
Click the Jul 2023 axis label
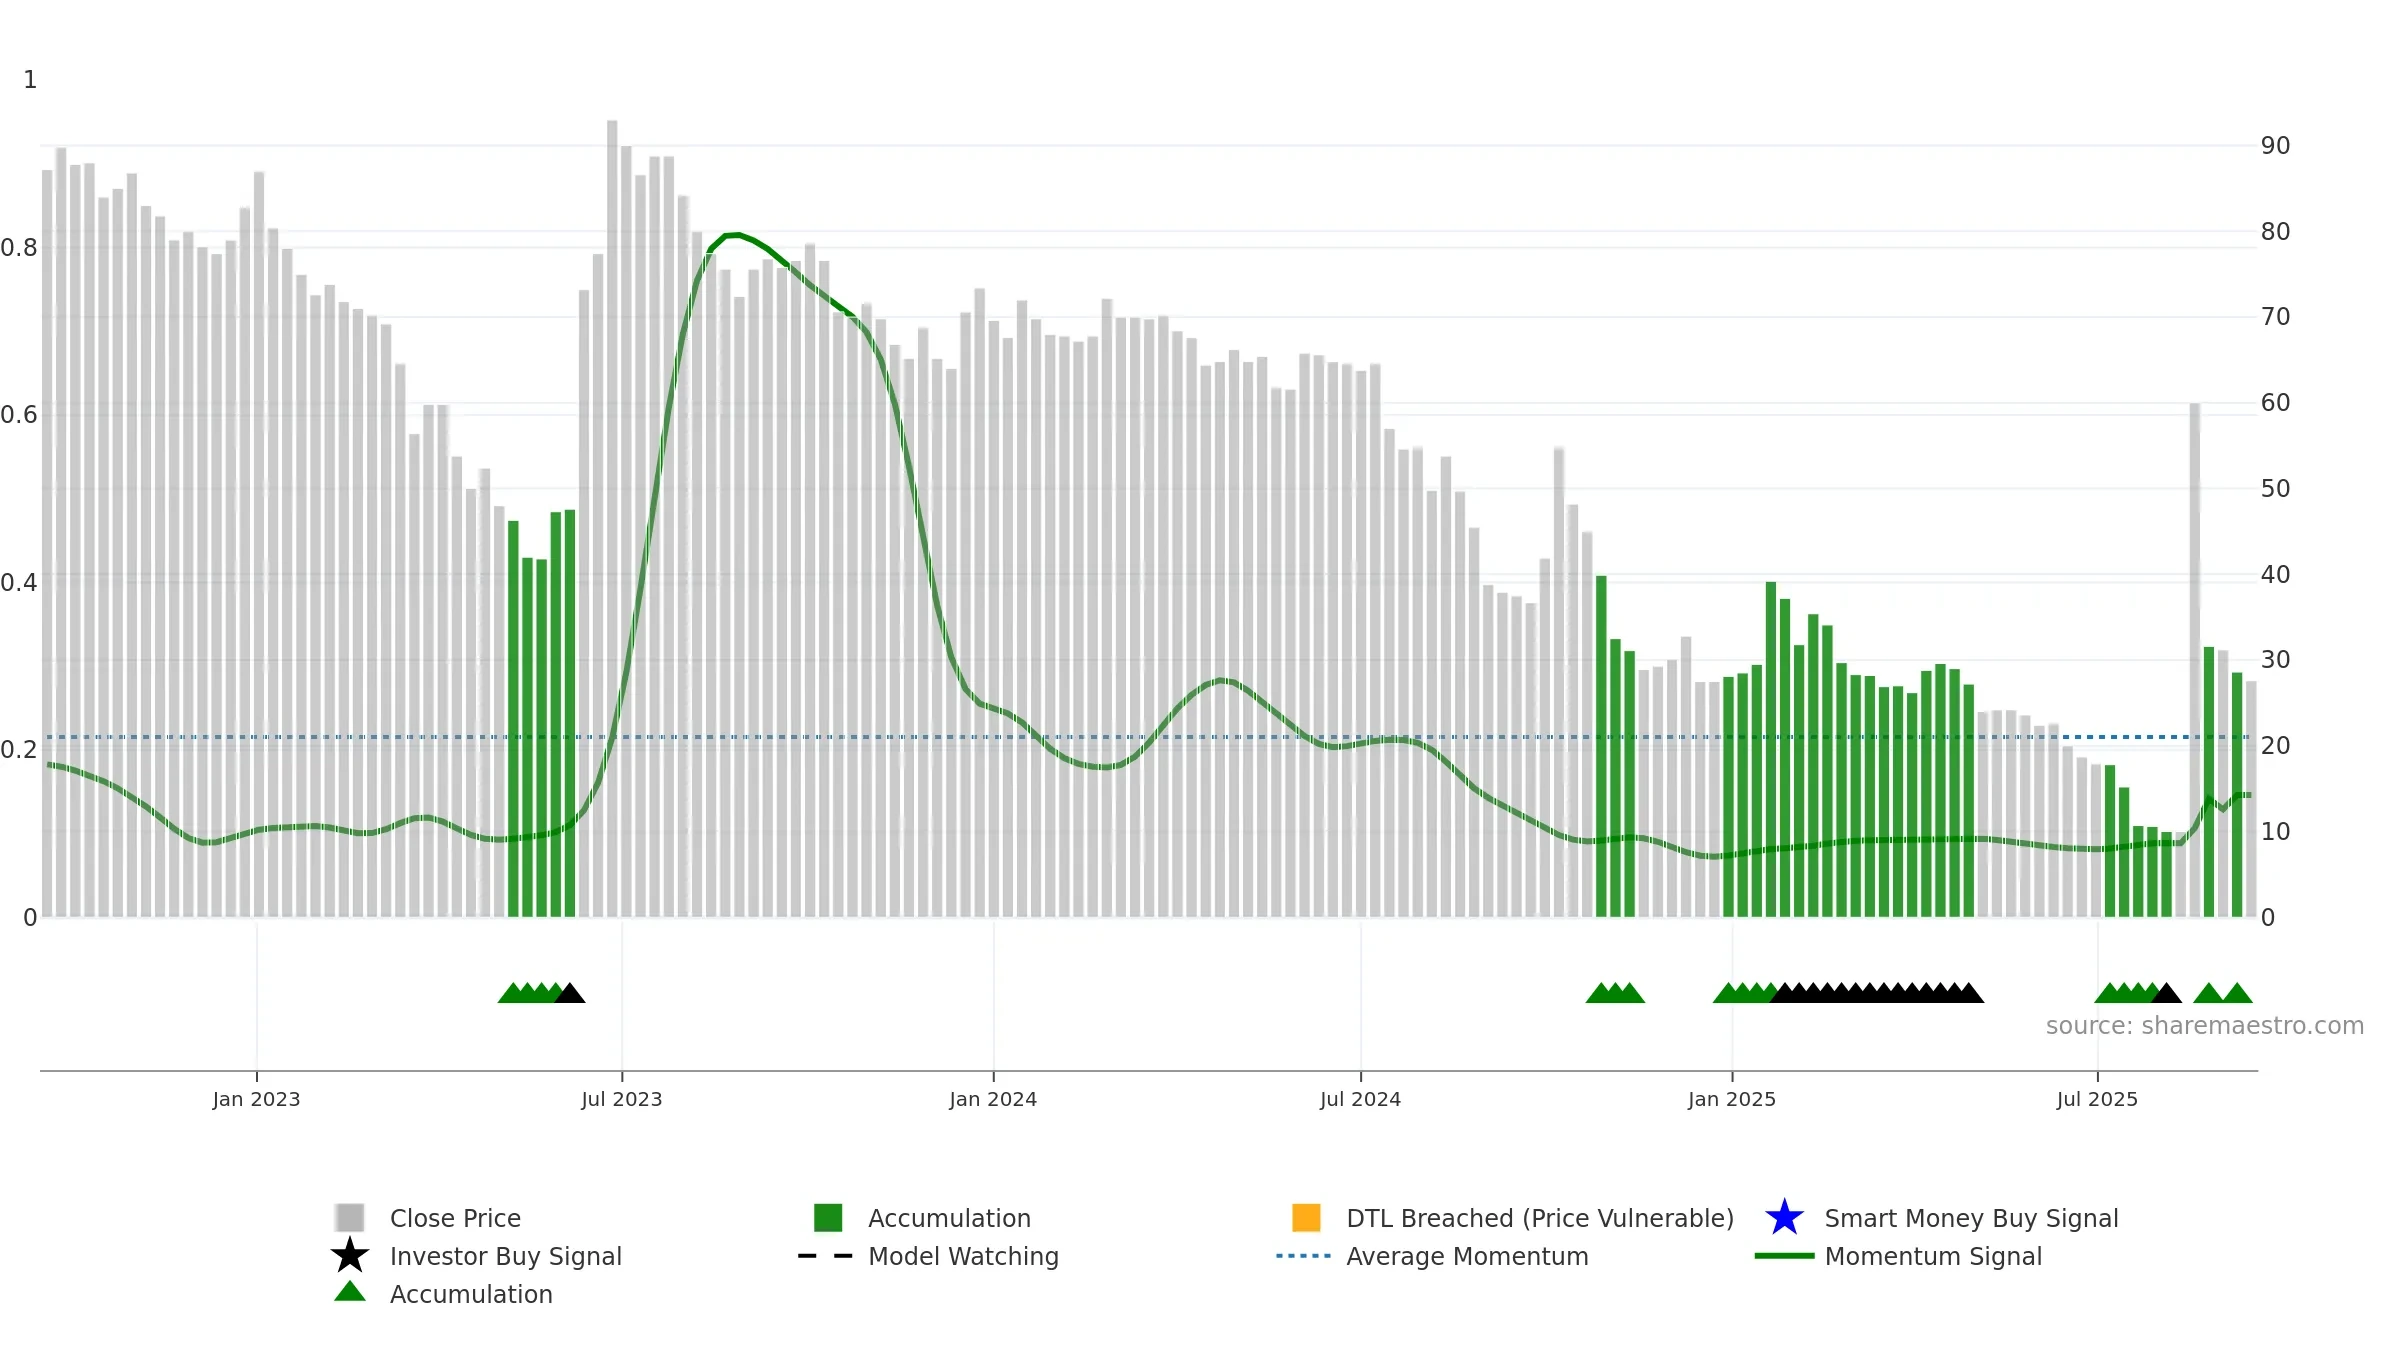(x=622, y=1100)
